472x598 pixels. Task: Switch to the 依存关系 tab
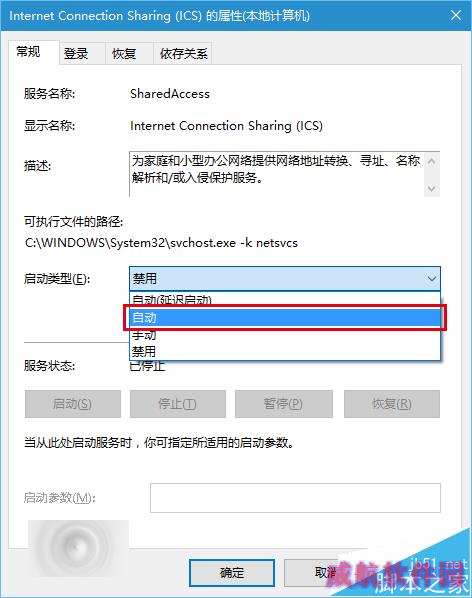click(183, 53)
